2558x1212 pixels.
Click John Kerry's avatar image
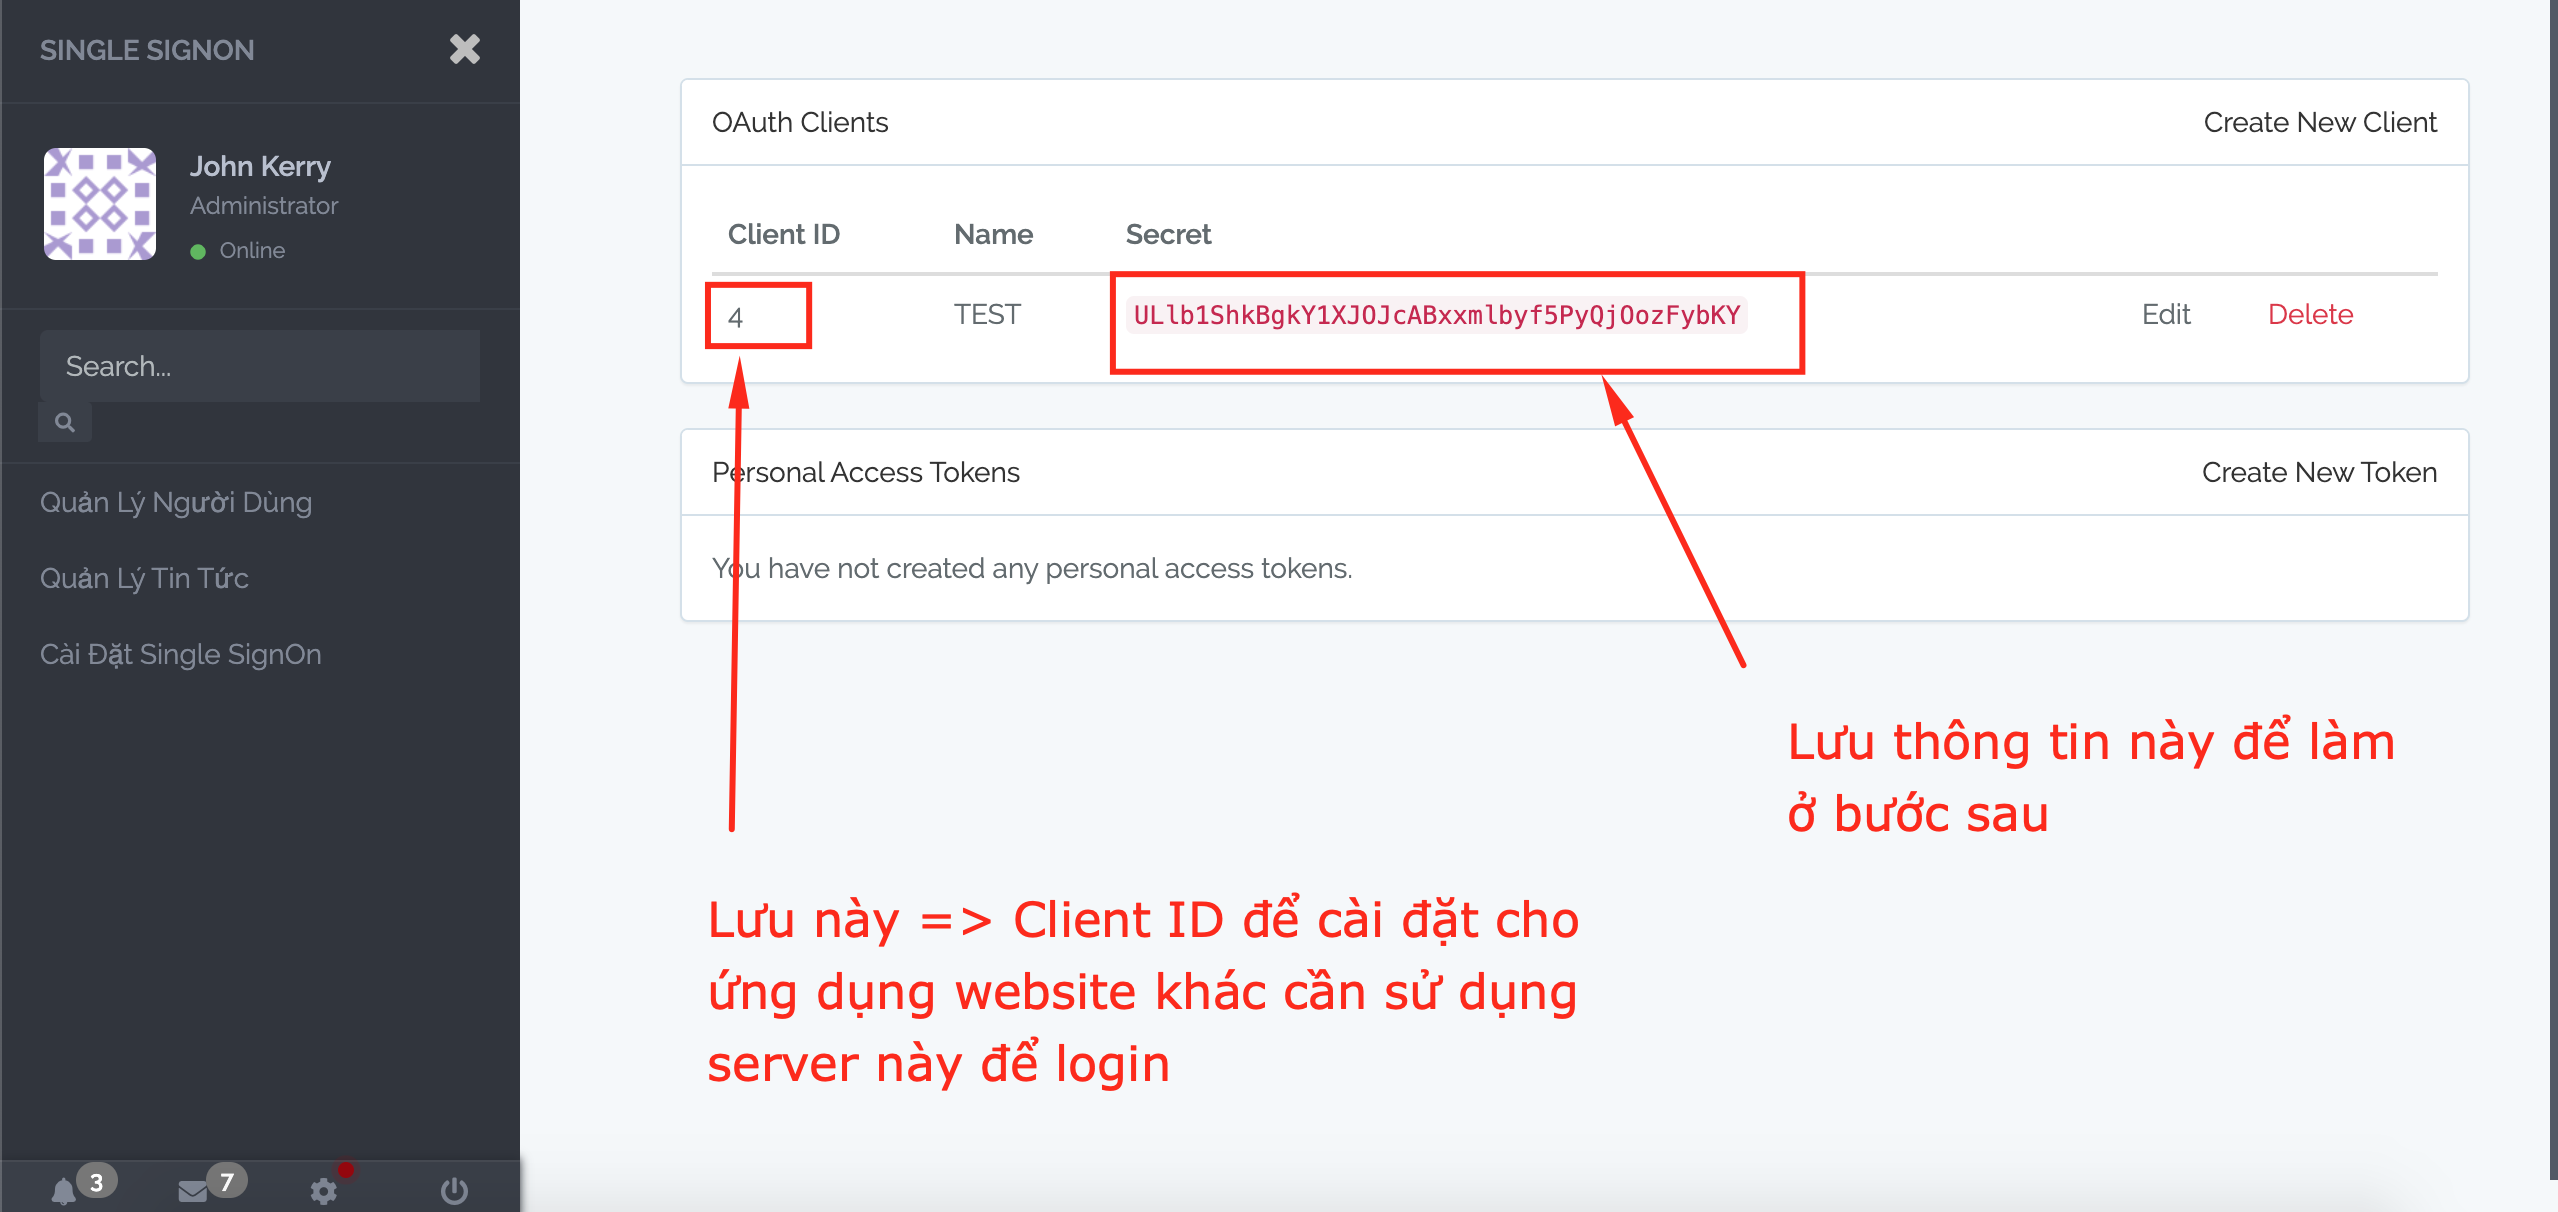tap(100, 204)
